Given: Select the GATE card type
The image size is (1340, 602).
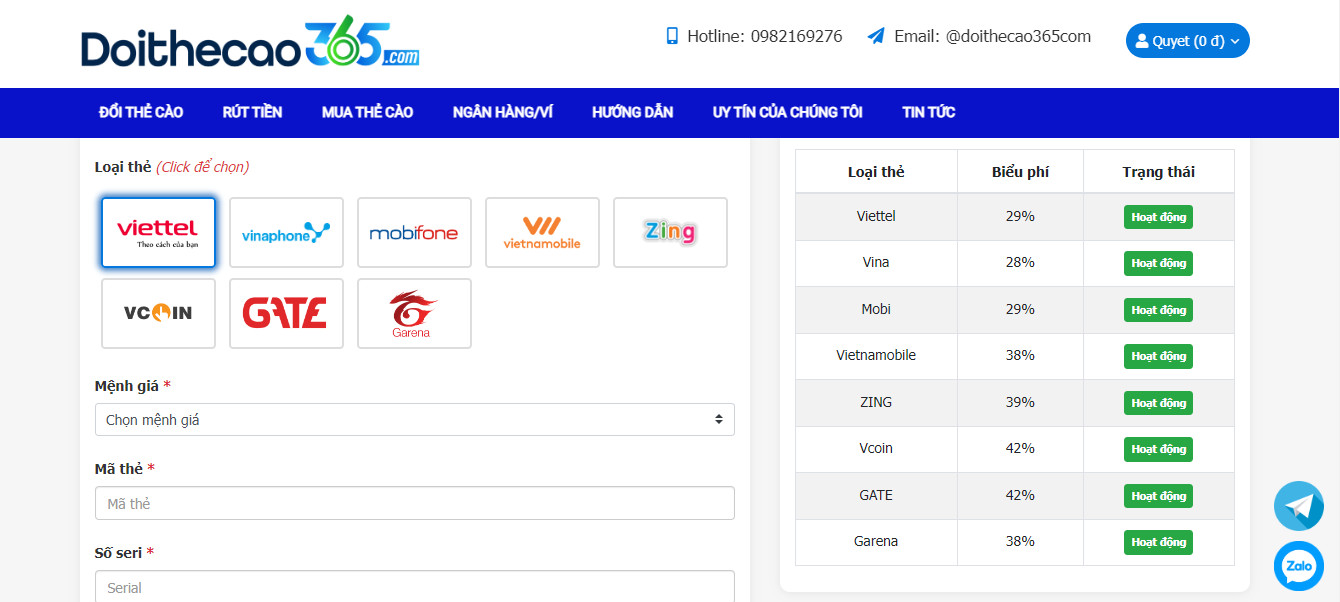Looking at the screenshot, I should [x=286, y=313].
